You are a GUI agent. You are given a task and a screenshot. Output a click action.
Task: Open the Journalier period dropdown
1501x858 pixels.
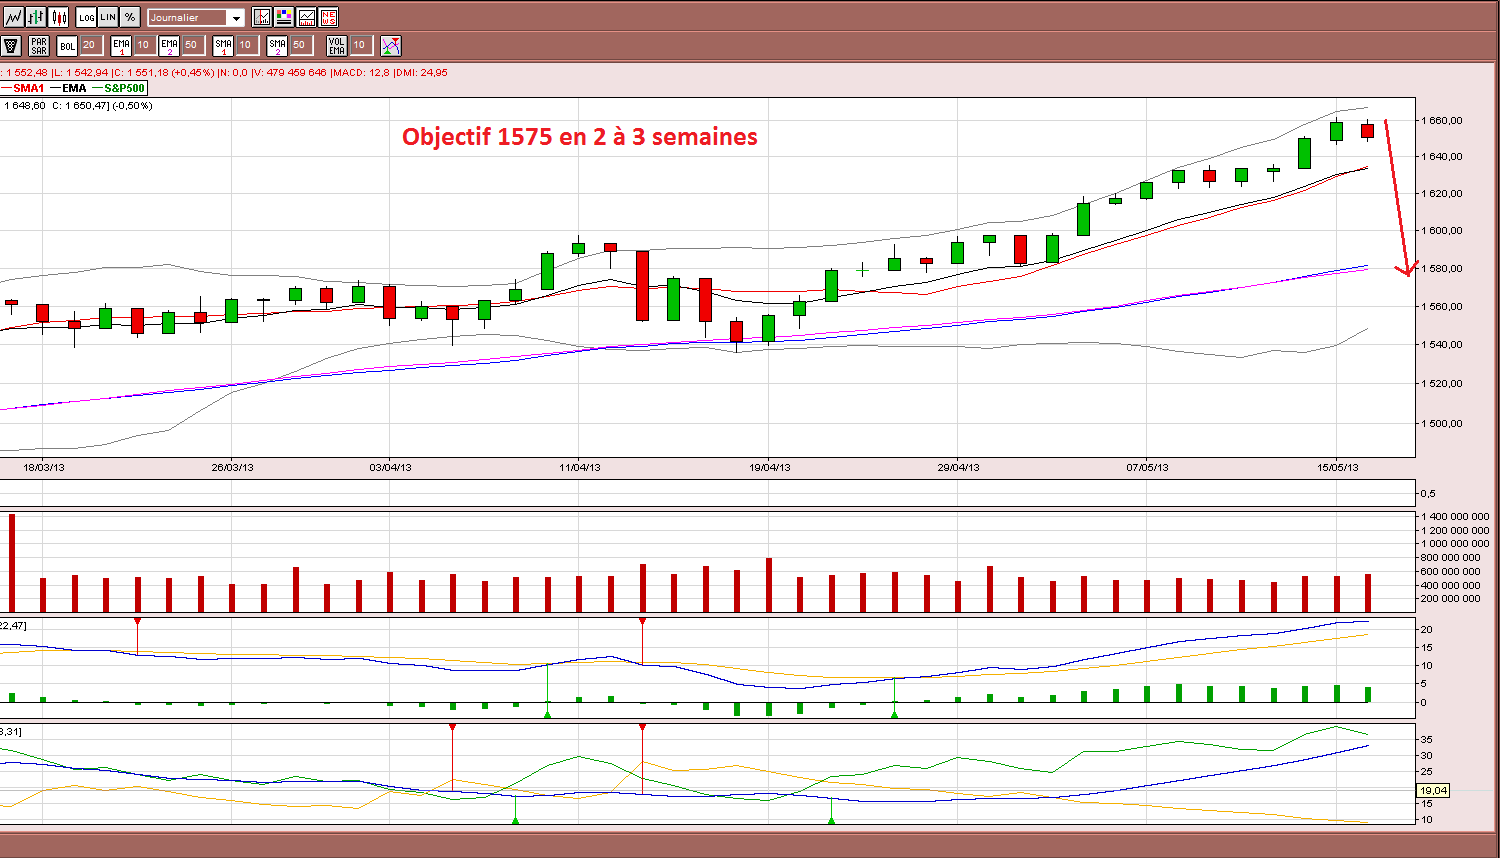[236, 18]
